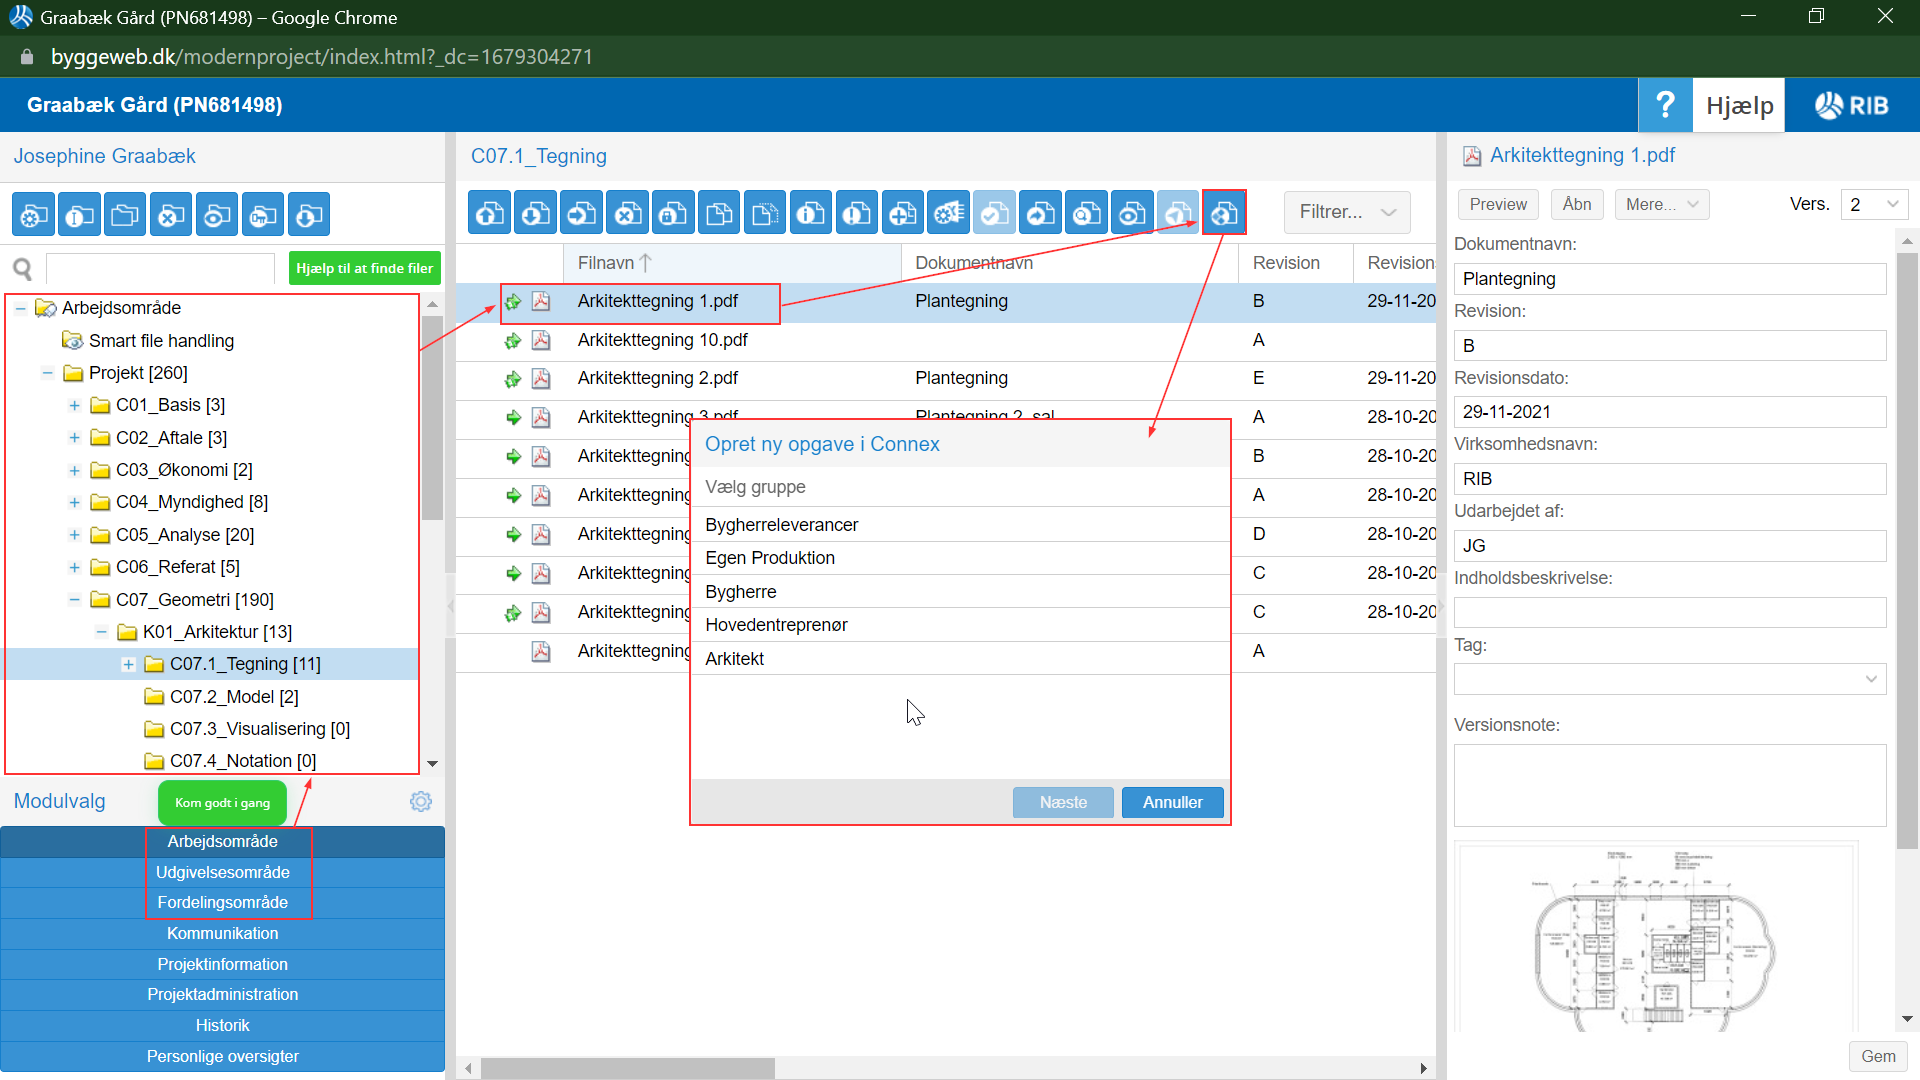The height and width of the screenshot is (1080, 1920).
Task: Select the Historik module
Action: (222, 1025)
